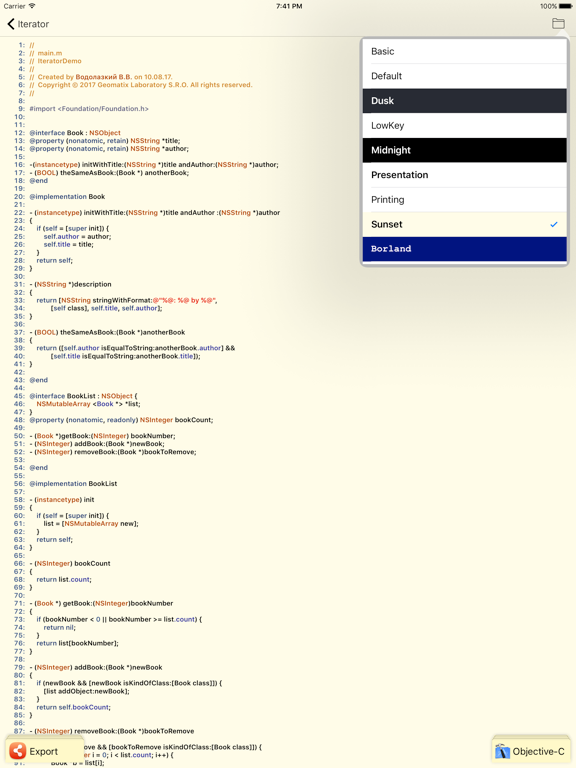The height and width of the screenshot is (768, 576).
Task: Select the Presentation theme
Action: coord(464,175)
